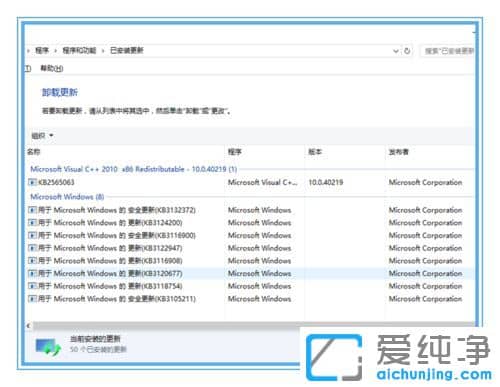
Task: Select the 安全更新(KB3116900) row name
Action: 117,235
